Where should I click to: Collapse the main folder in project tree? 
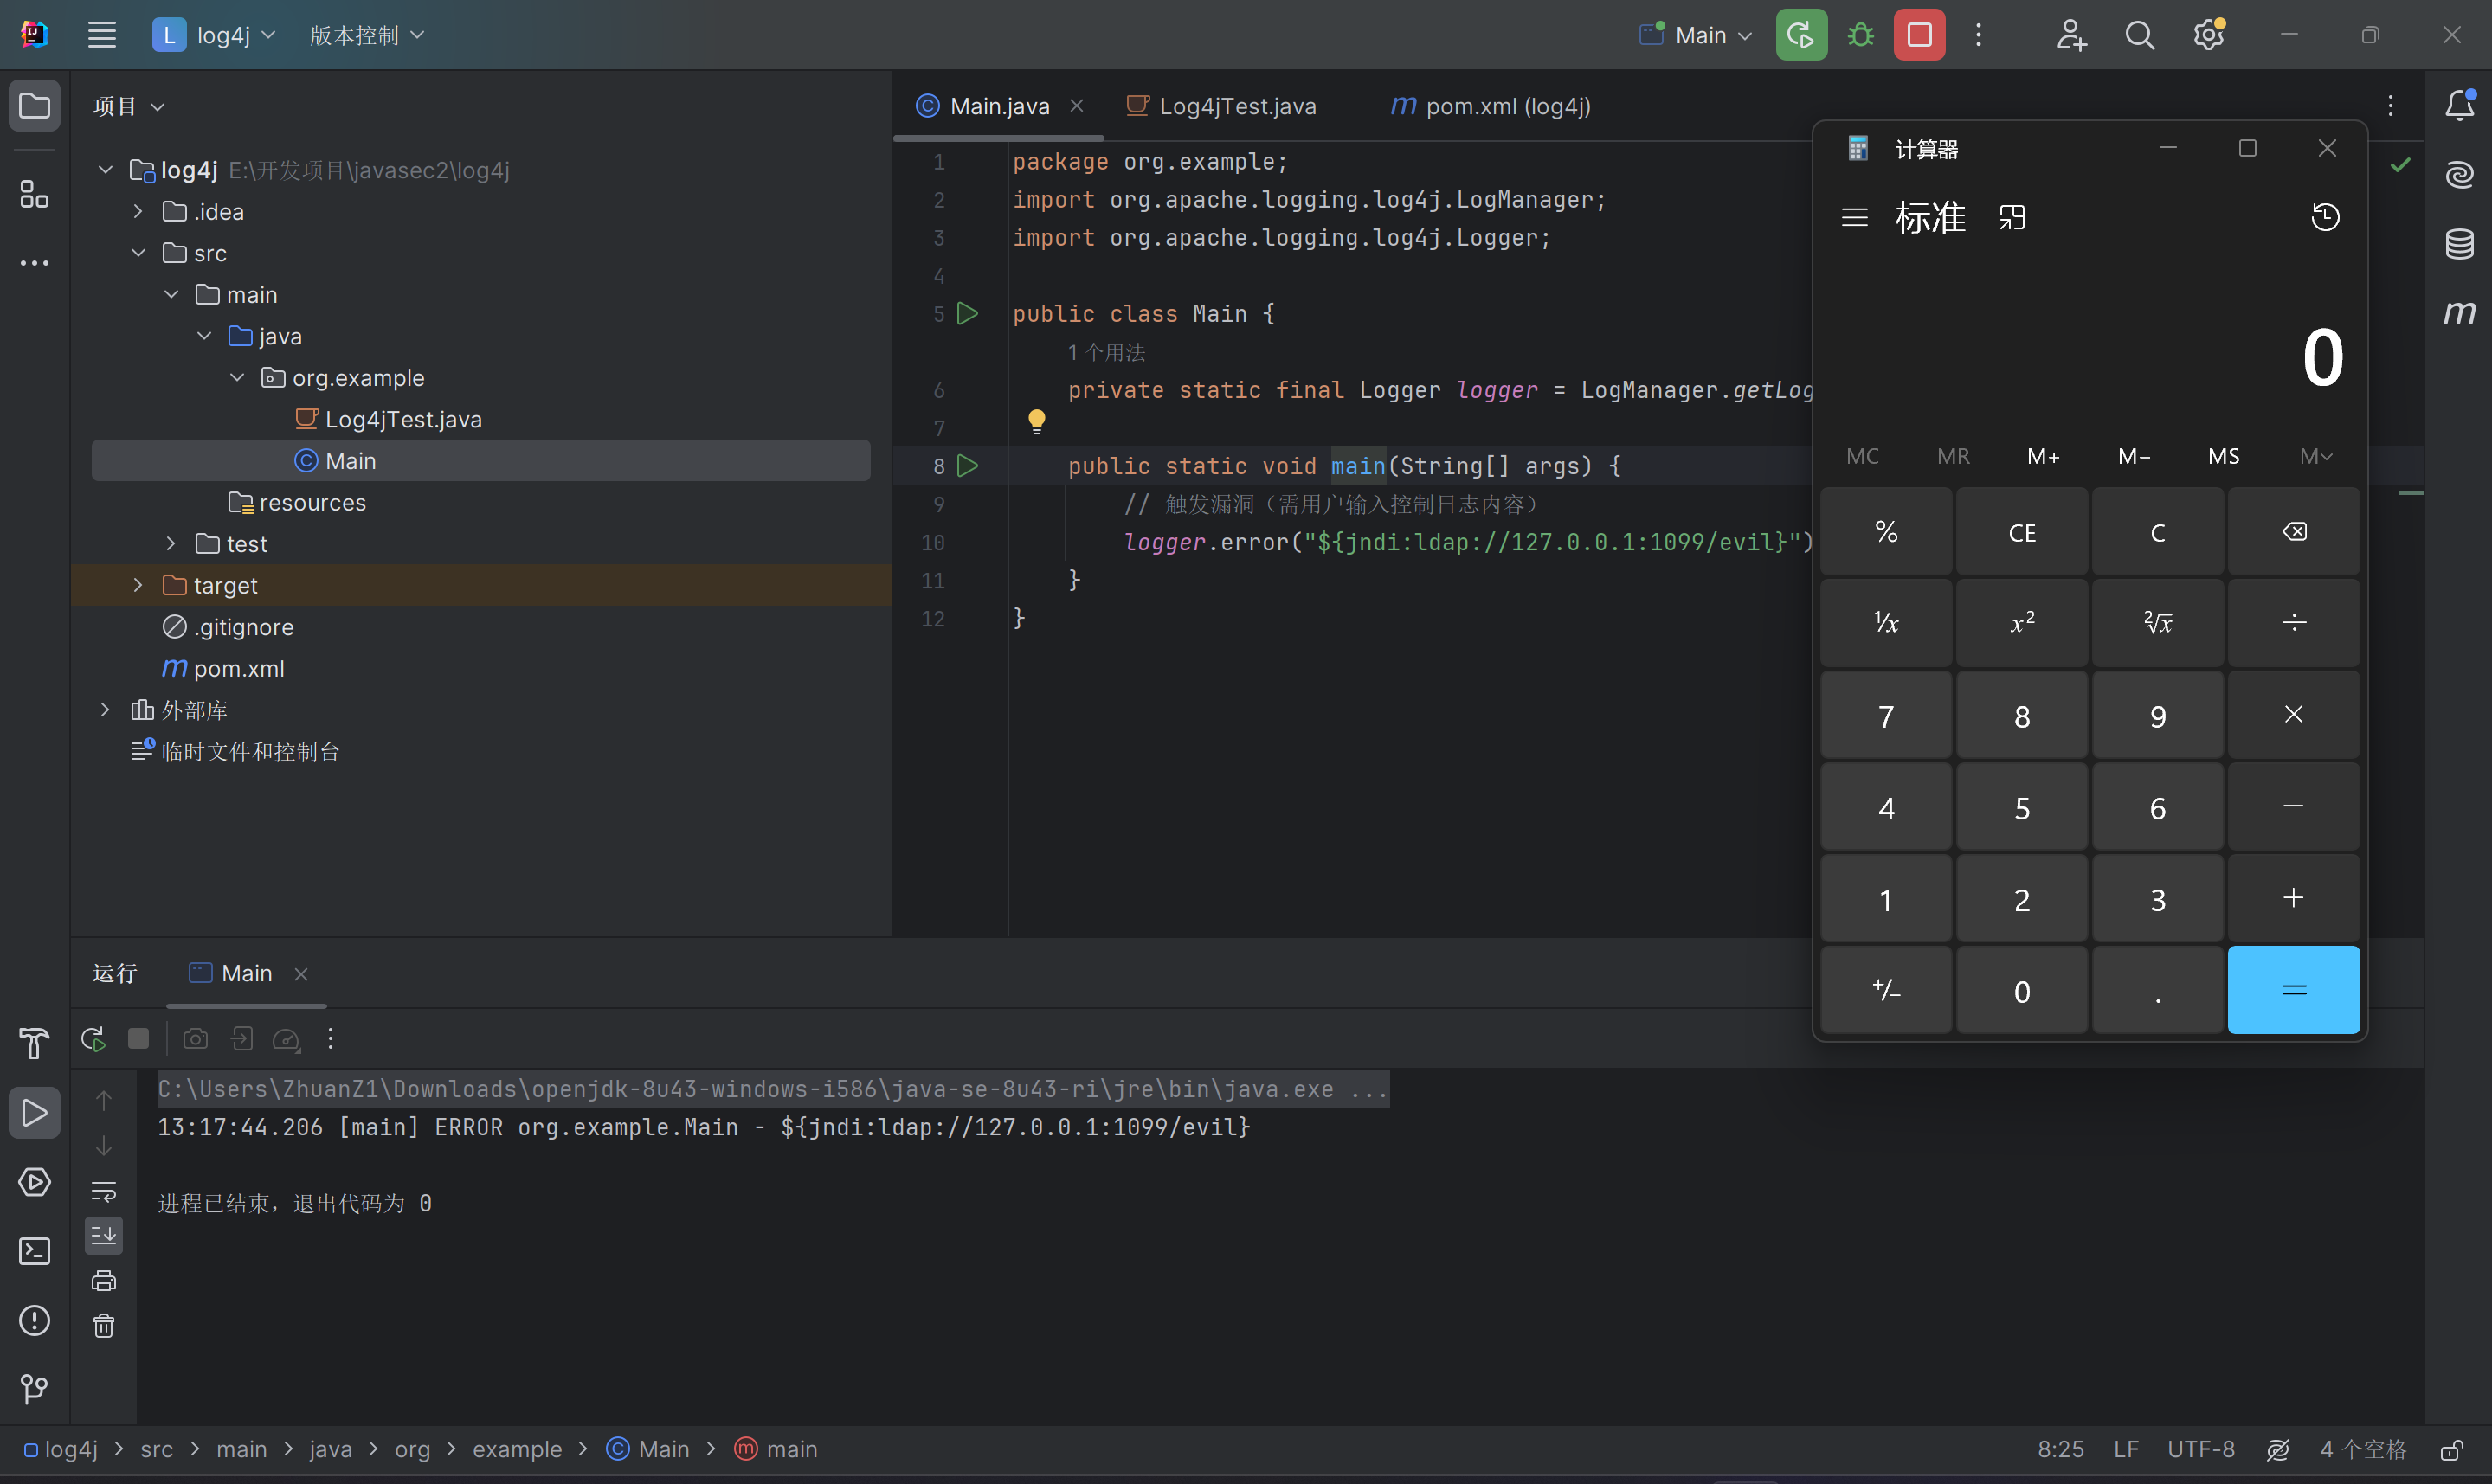[x=171, y=295]
